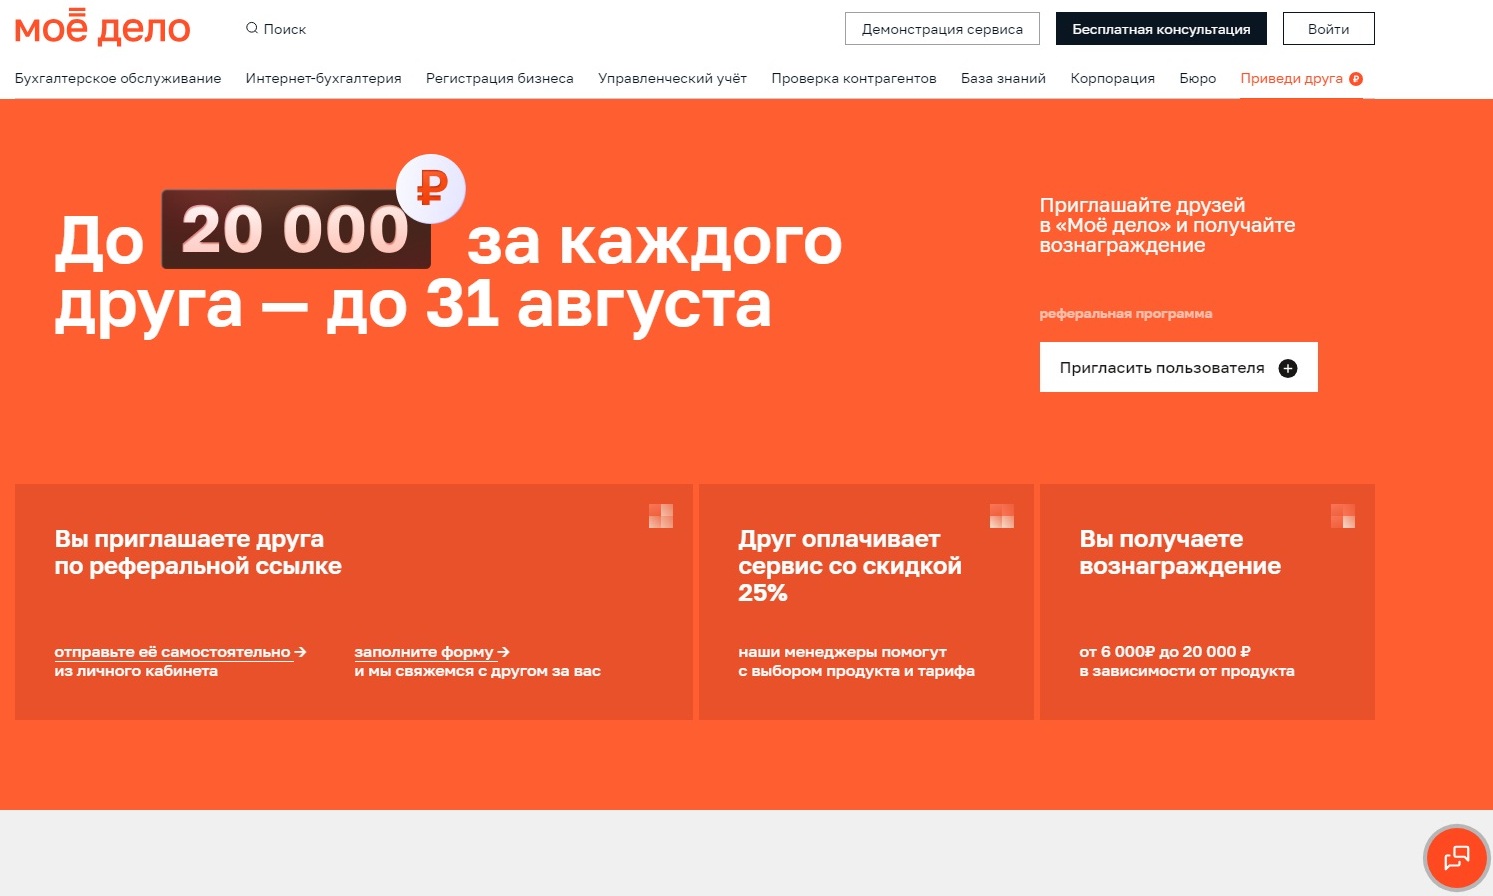Screen dimensions: 1493x896
Task: Go to Бюро section
Action: point(1197,78)
